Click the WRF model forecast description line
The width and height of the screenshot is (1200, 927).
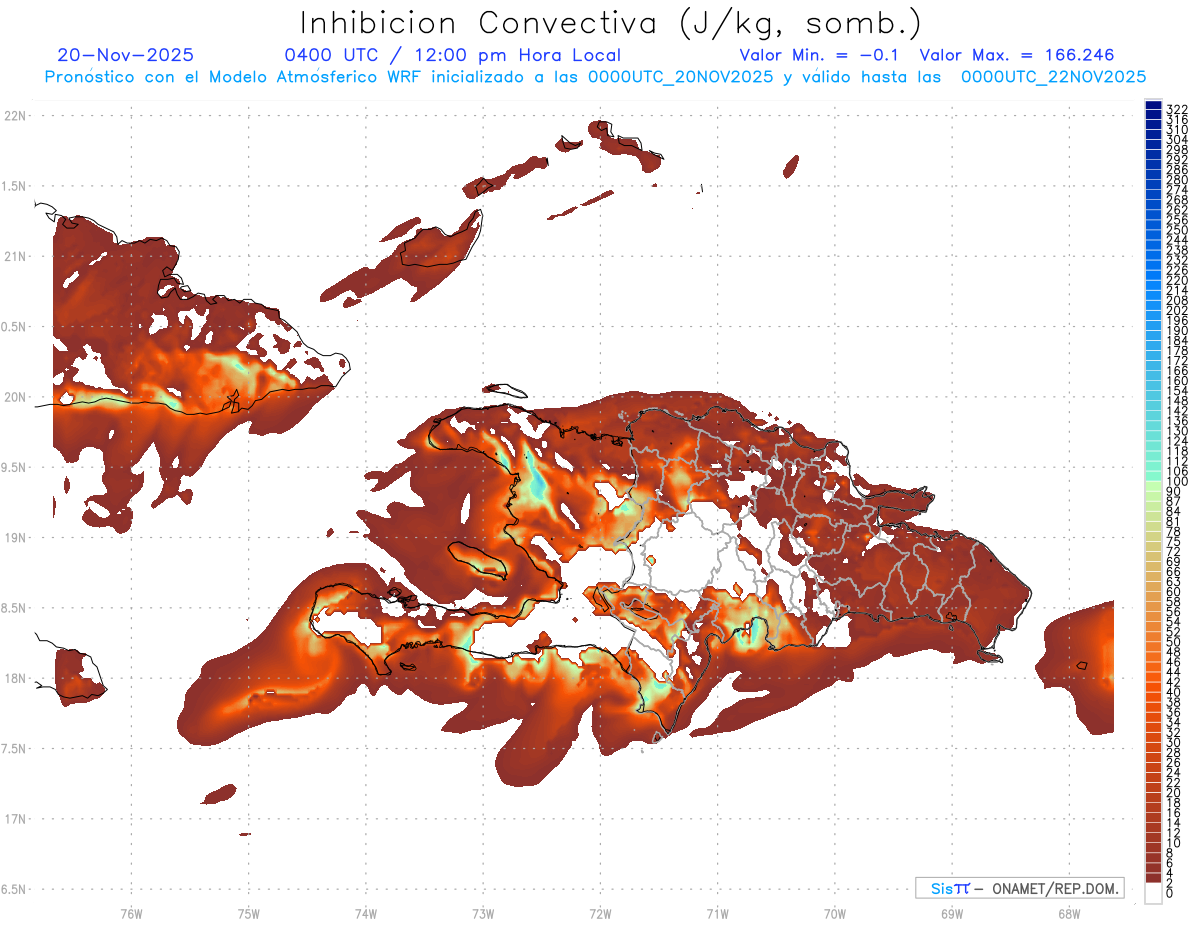tap(596, 77)
